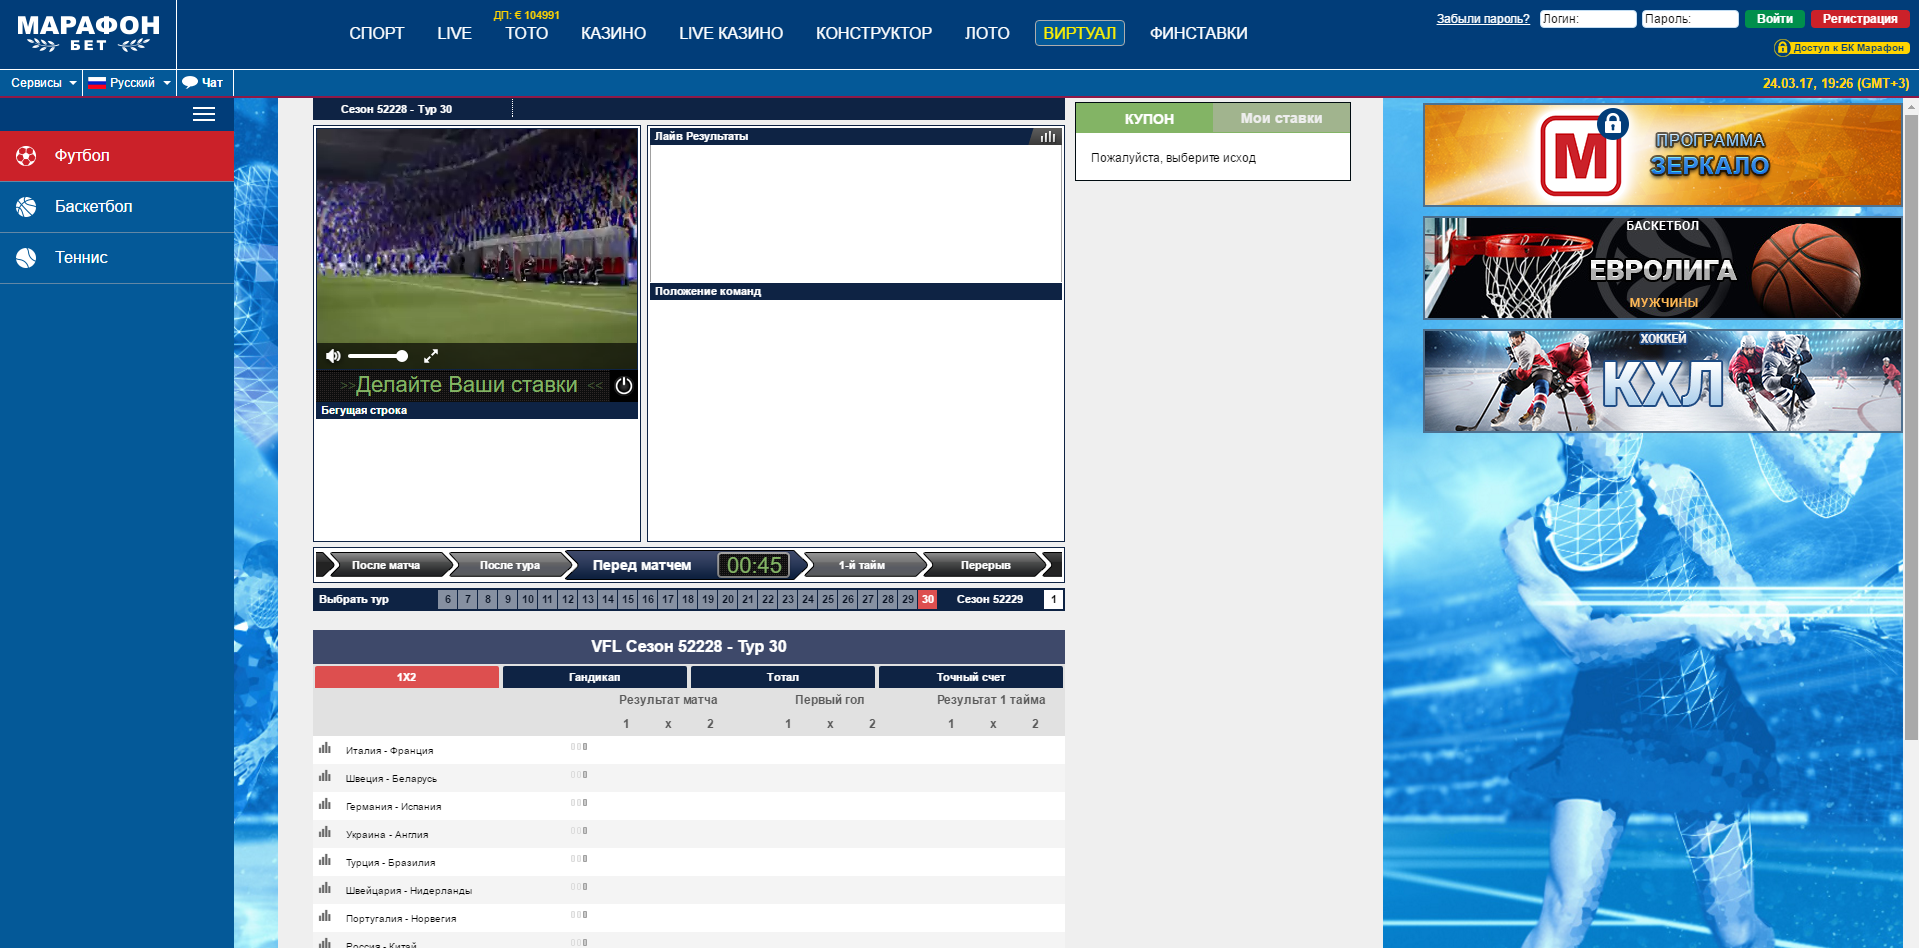Image resolution: width=1919 pixels, height=948 pixels.
Task: Select Футбол in the sidebar
Action: coord(117,156)
